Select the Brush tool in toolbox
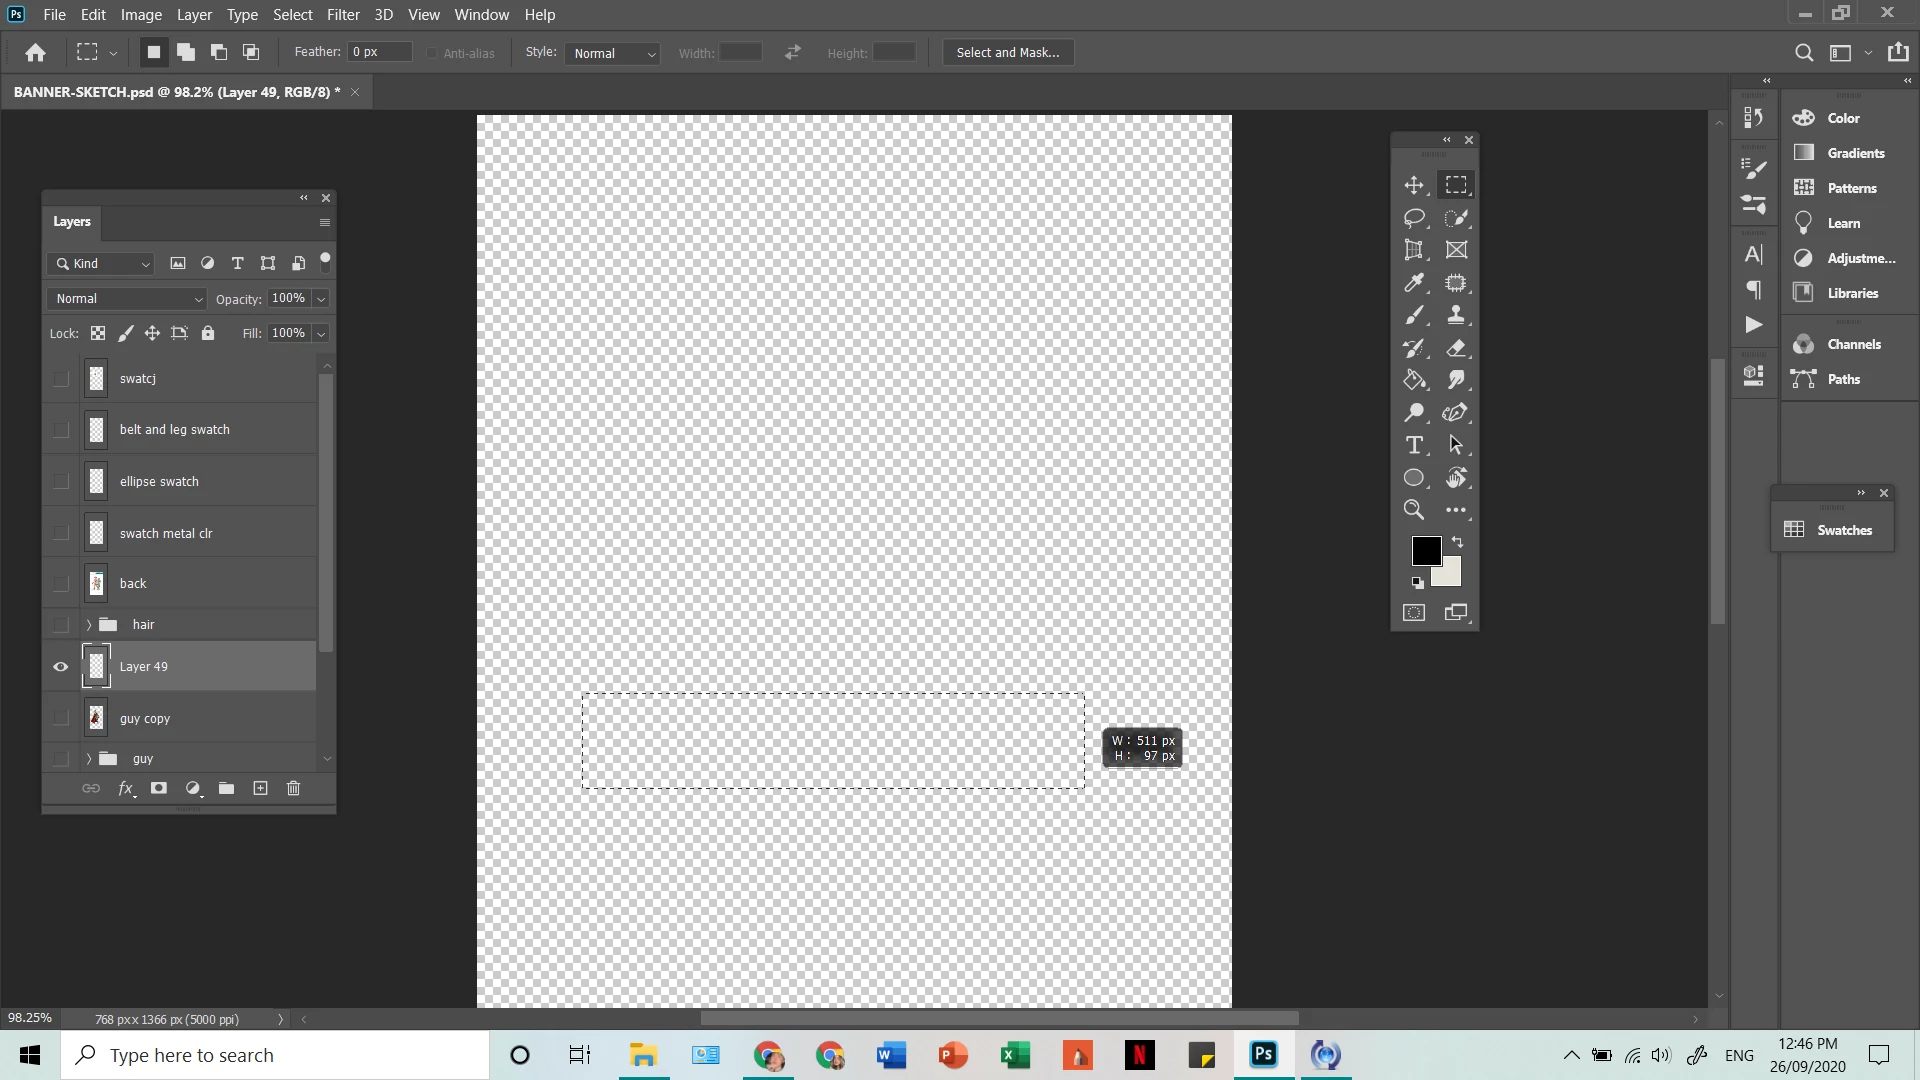 click(x=1414, y=316)
